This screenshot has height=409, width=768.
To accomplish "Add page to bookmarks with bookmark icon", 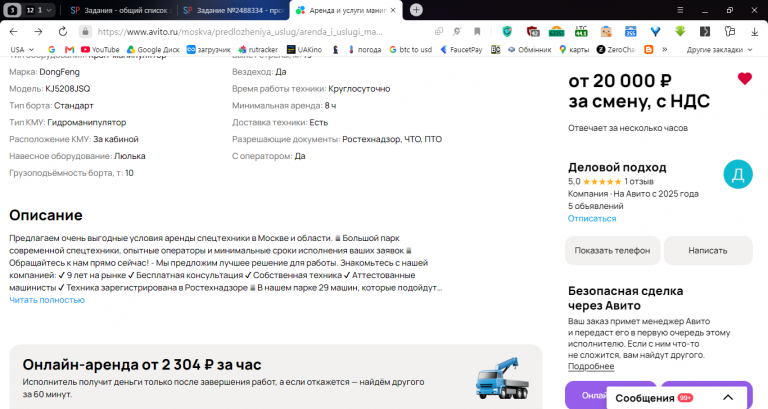I will pos(477,31).
